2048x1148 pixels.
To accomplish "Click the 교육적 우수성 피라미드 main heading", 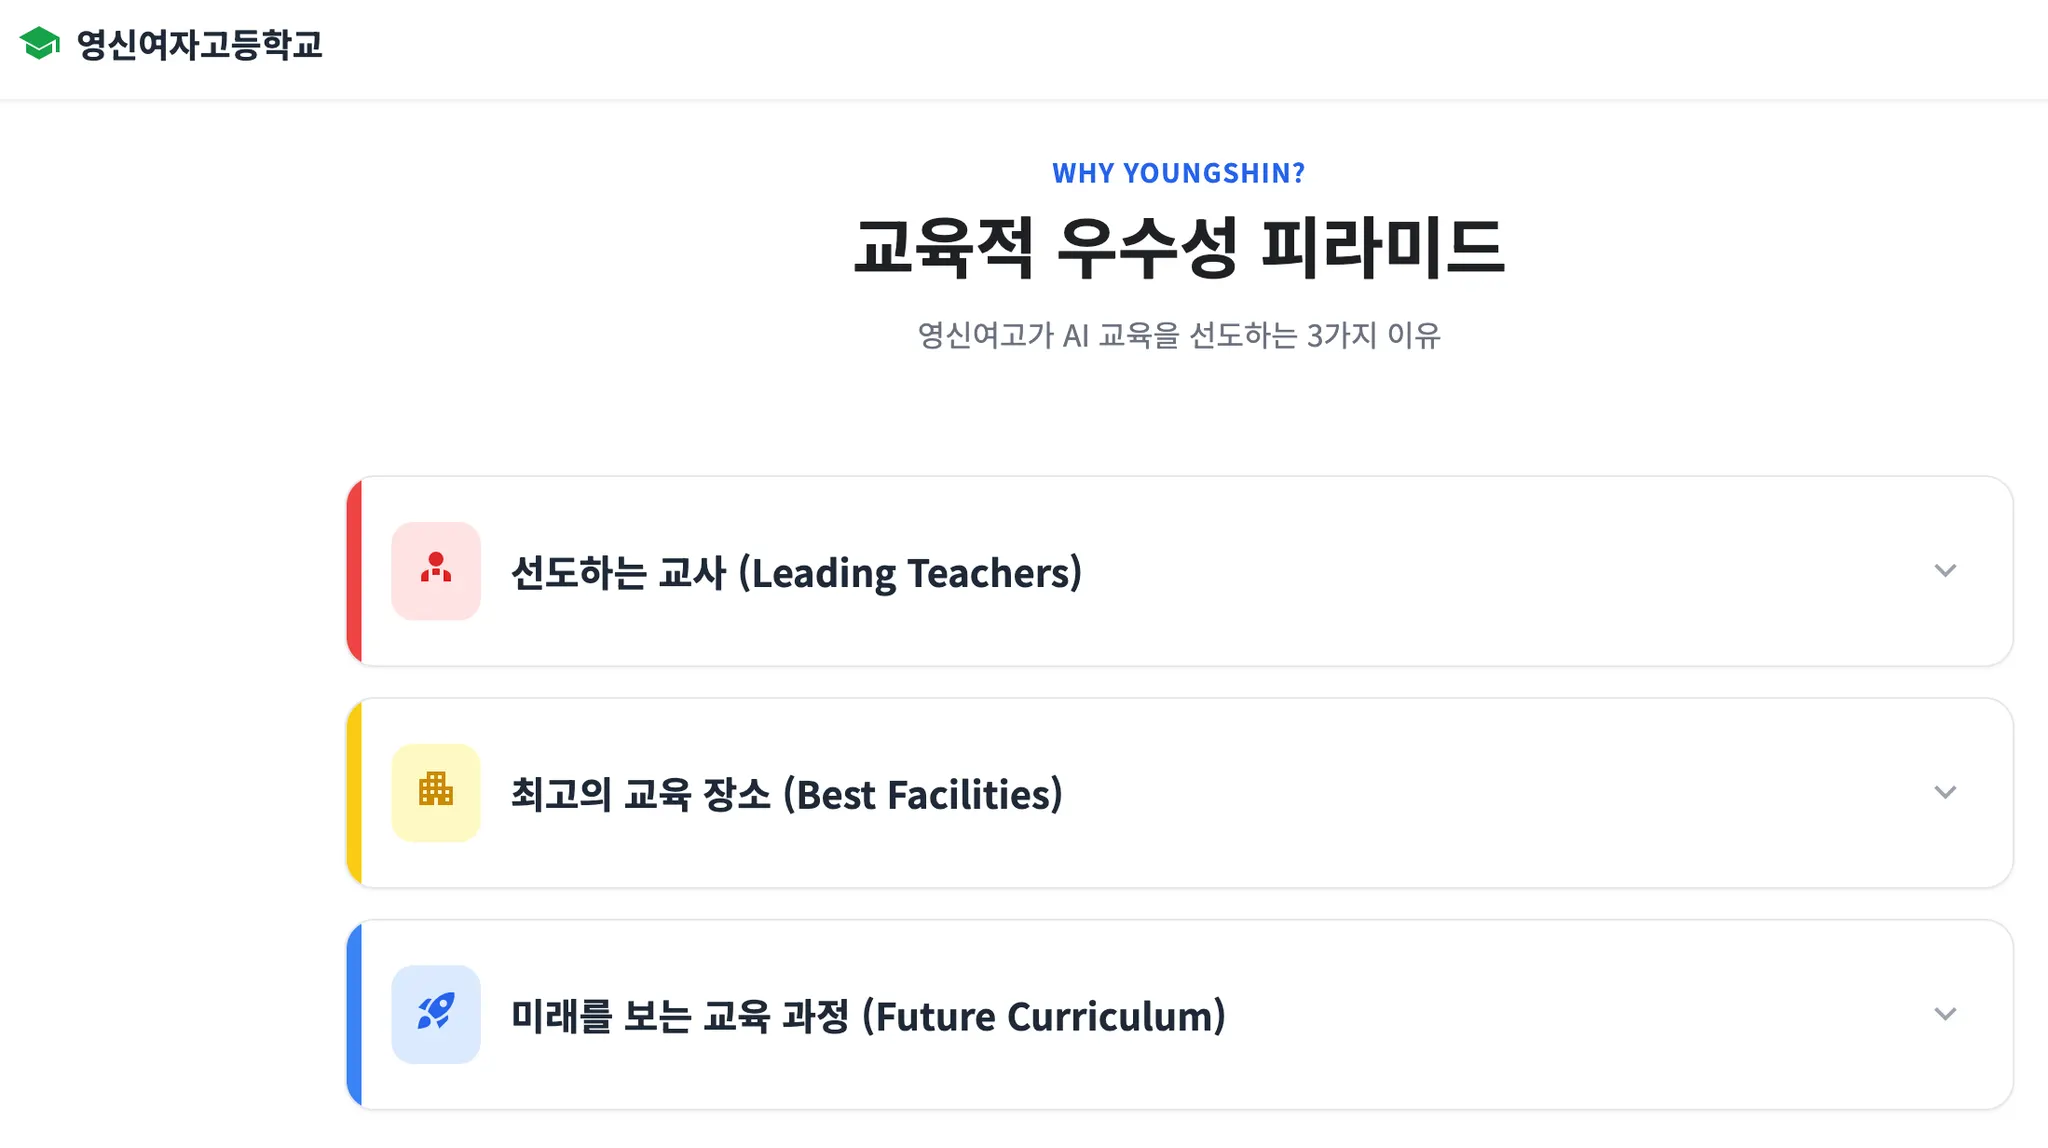I will (1178, 247).
